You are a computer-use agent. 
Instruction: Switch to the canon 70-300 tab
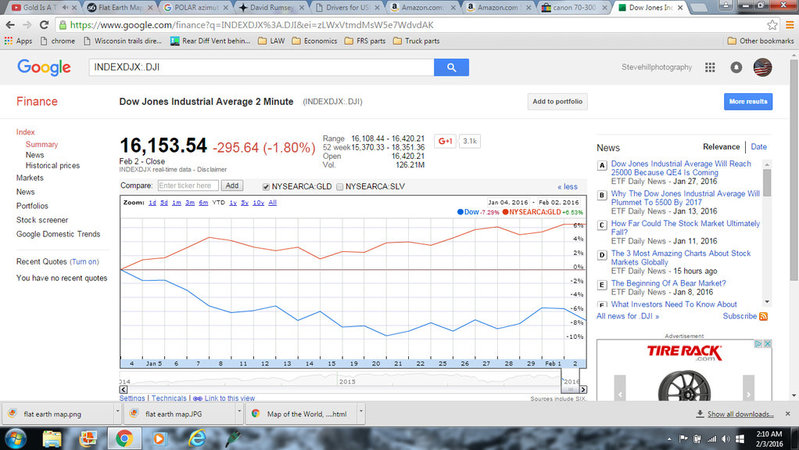point(574,8)
